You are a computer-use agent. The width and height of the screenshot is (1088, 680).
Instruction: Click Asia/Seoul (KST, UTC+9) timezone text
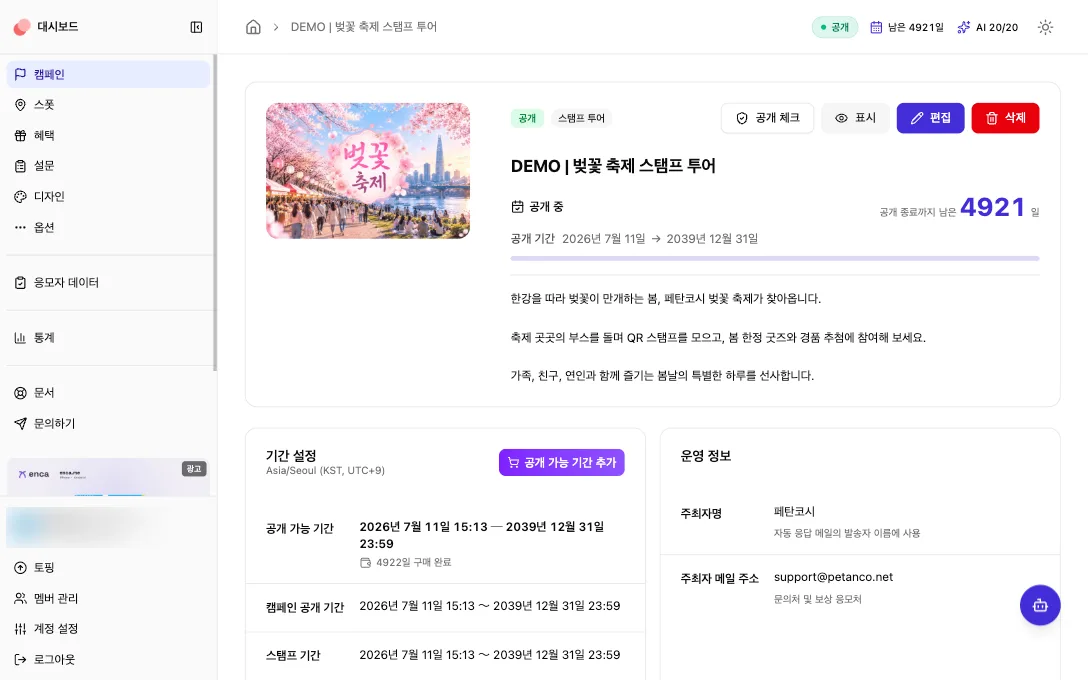point(325,470)
